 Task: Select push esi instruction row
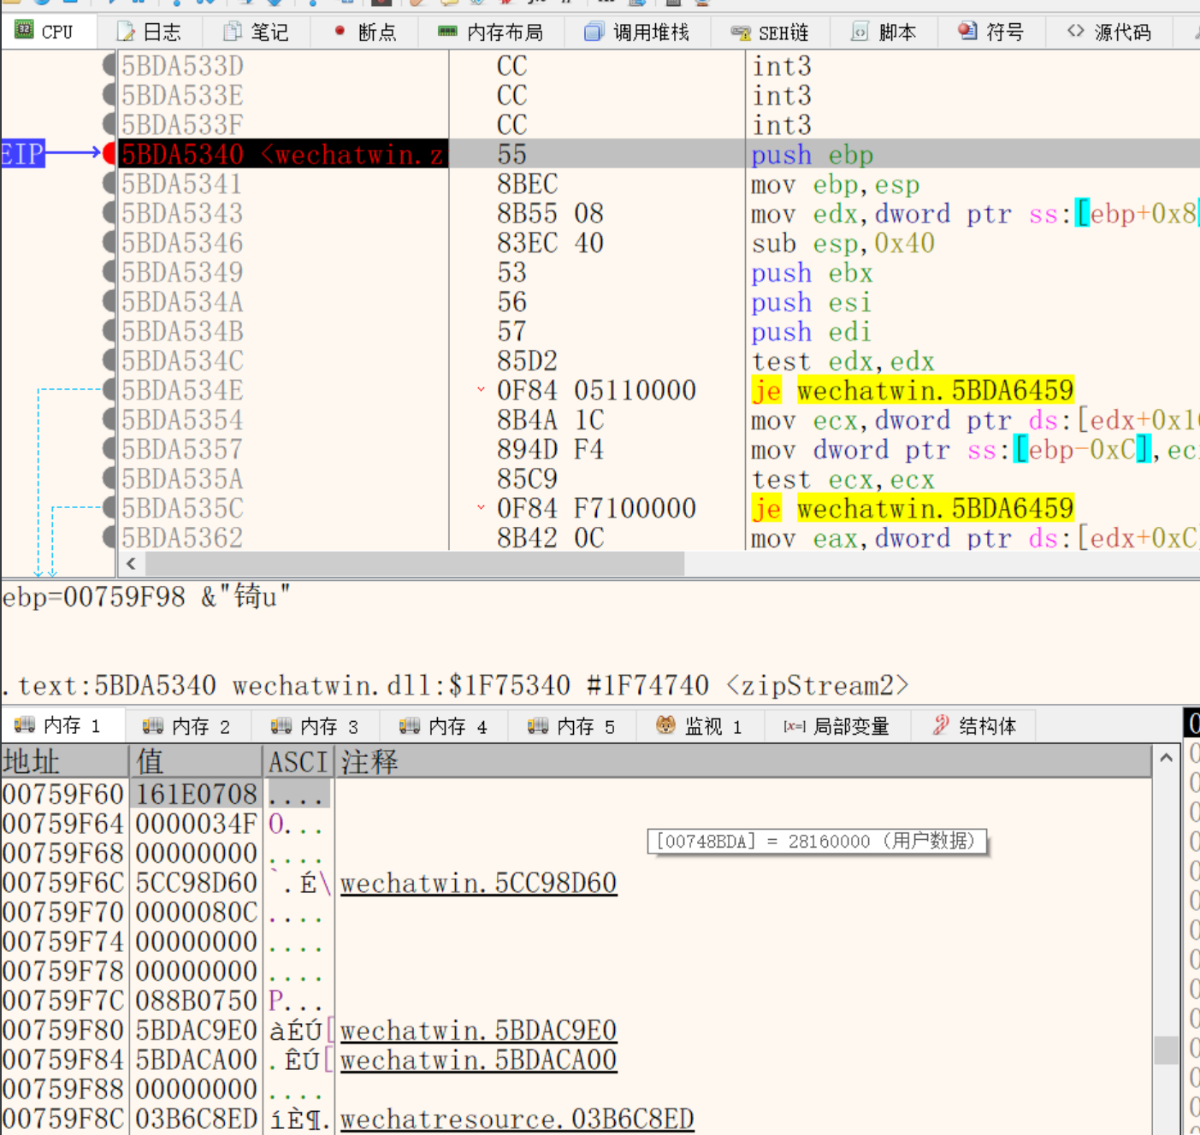pos(811,302)
